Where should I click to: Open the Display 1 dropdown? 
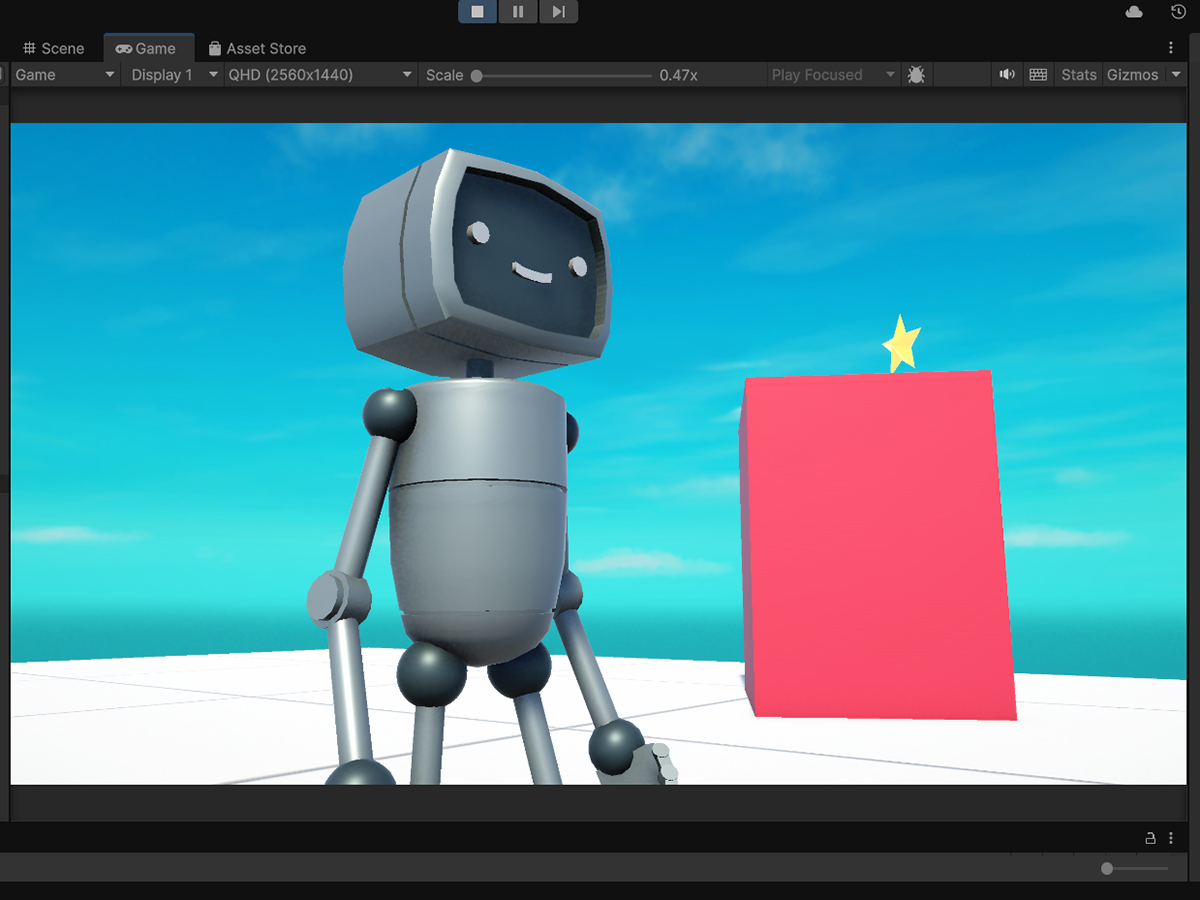click(174, 75)
